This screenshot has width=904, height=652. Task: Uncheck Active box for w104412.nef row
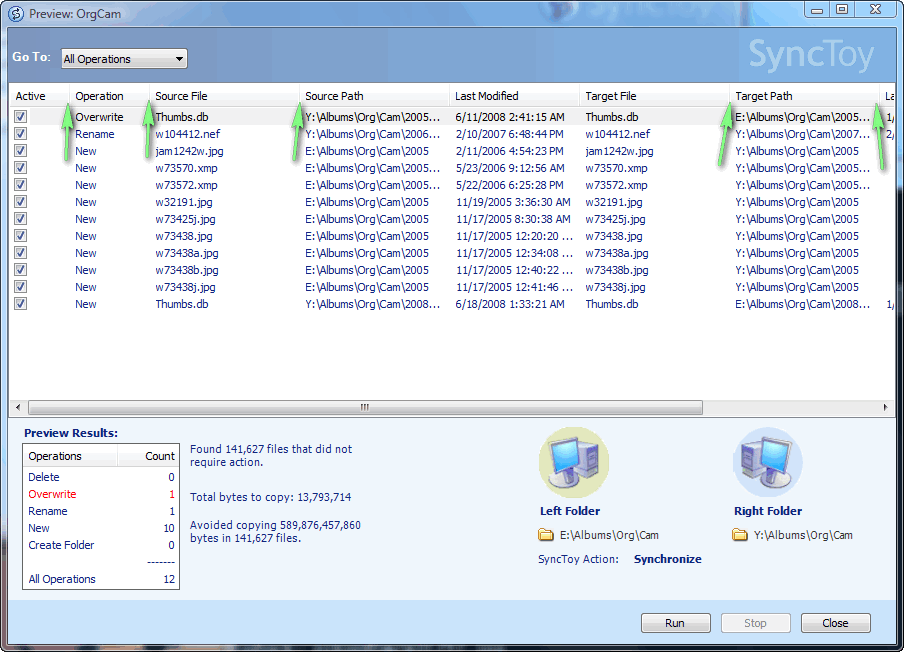point(21,134)
